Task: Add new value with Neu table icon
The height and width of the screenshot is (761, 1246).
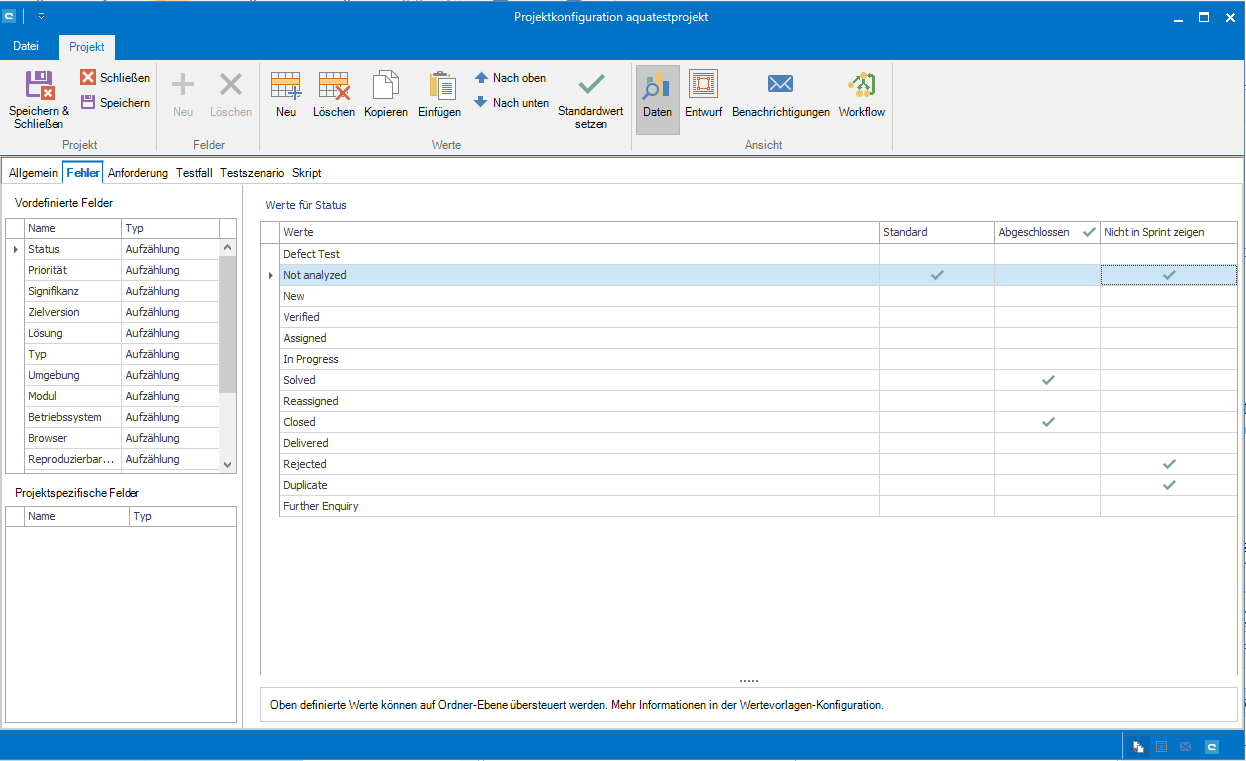Action: tap(286, 87)
